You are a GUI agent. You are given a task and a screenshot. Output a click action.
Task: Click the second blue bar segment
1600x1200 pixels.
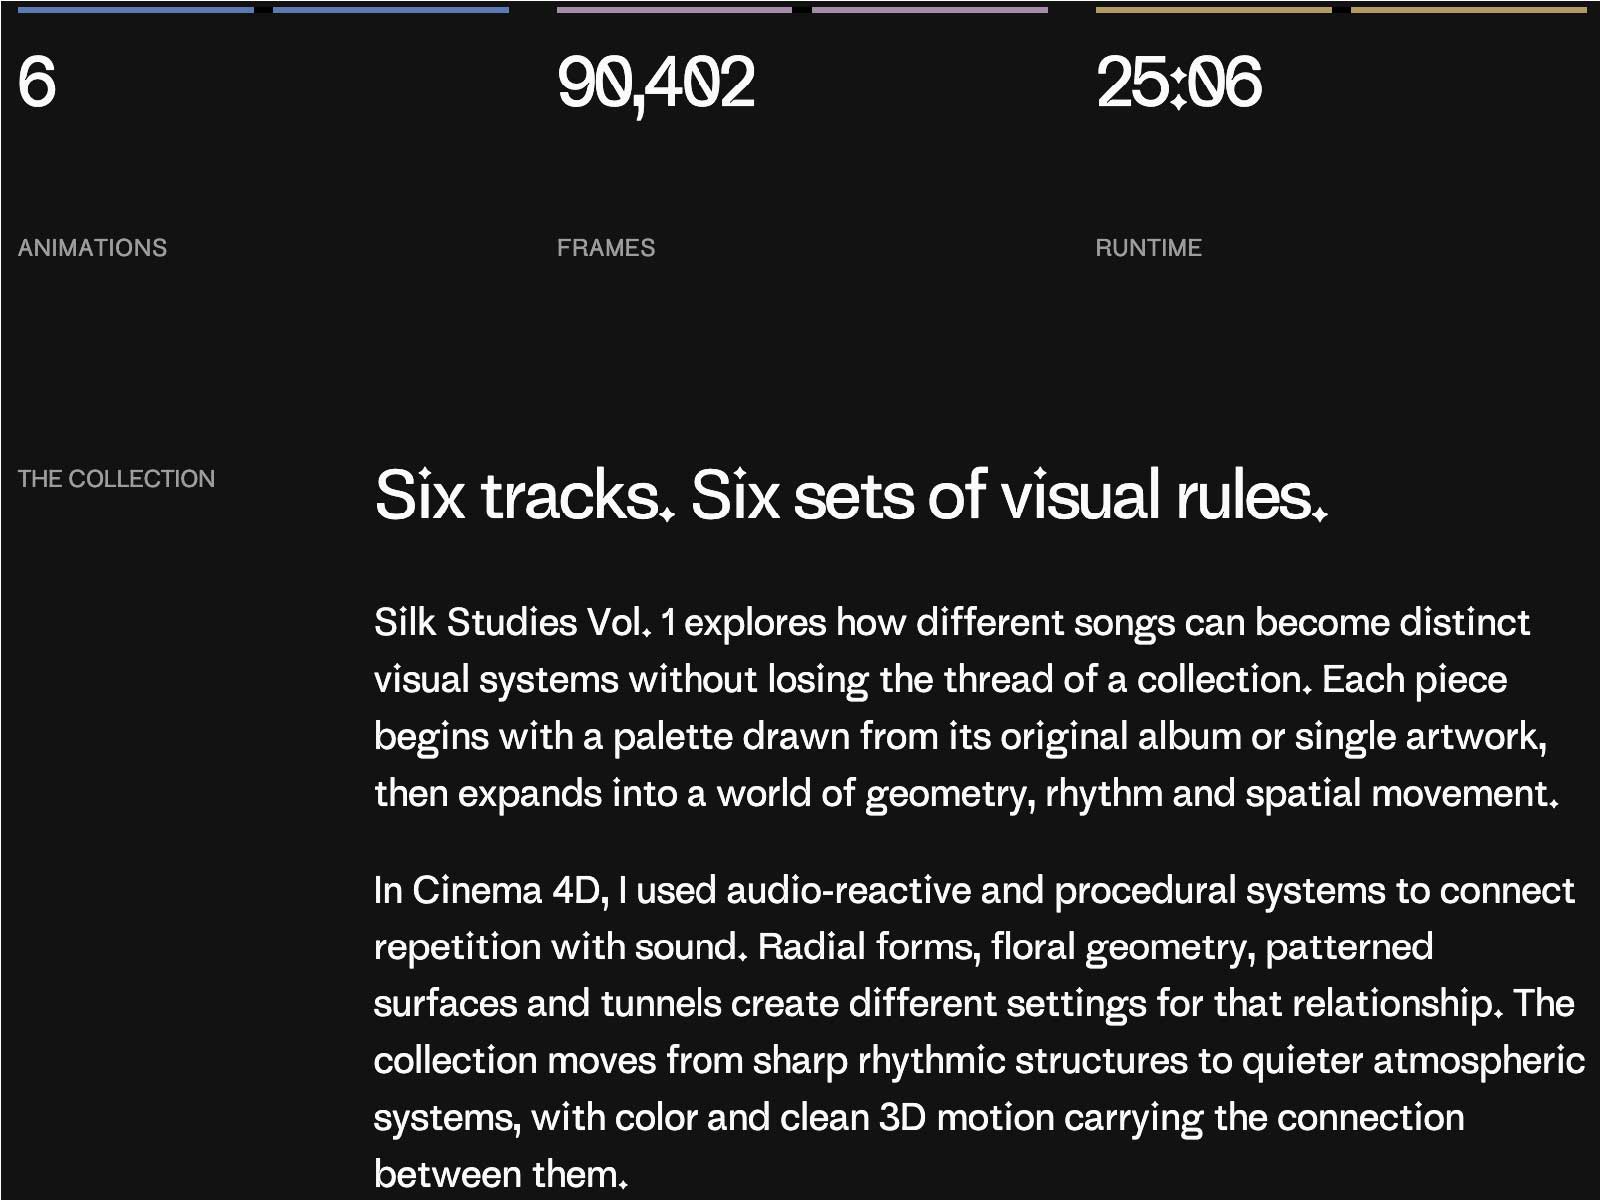pyautogui.click(x=391, y=10)
